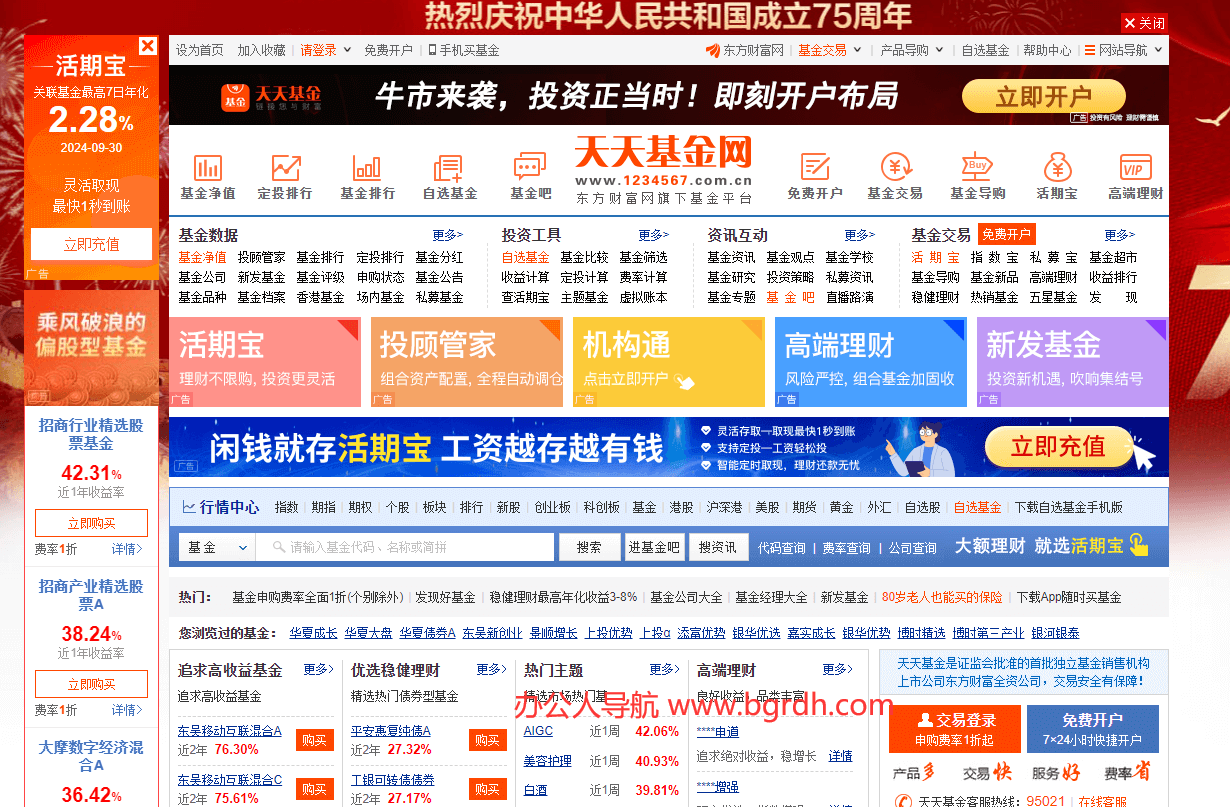This screenshot has width=1230, height=807.
Task: Select the 基金排行 icon in main navigation
Action: [367, 166]
